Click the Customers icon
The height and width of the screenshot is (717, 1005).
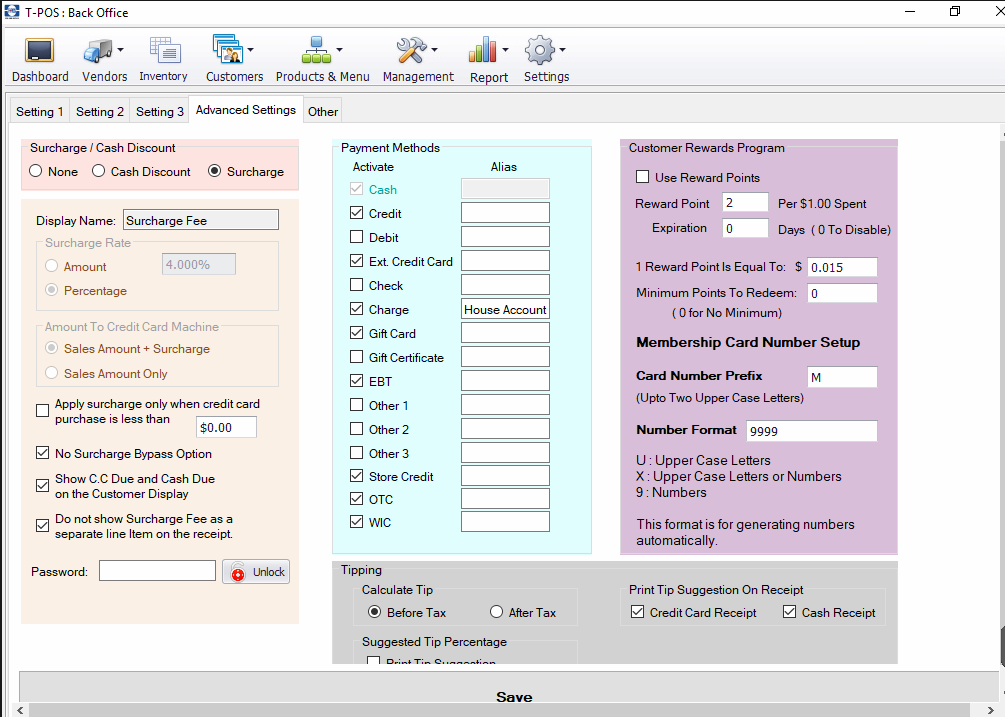tap(227, 50)
